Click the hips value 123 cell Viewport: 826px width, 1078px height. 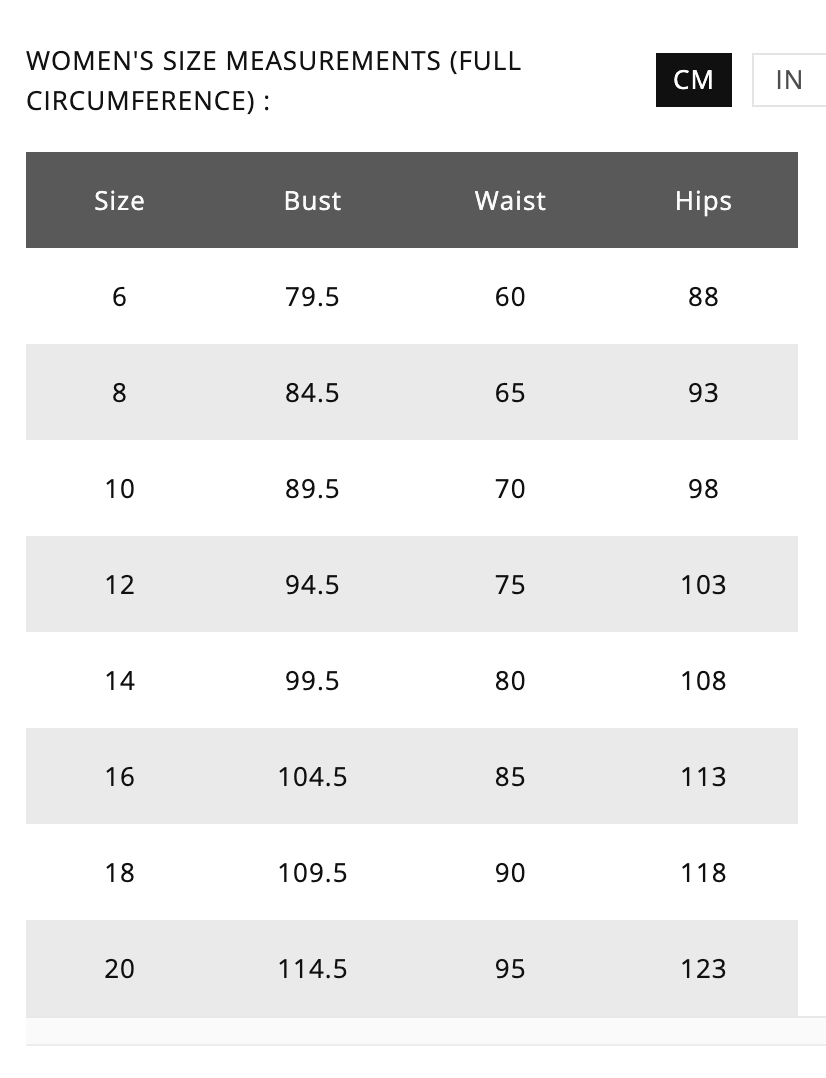[703, 969]
